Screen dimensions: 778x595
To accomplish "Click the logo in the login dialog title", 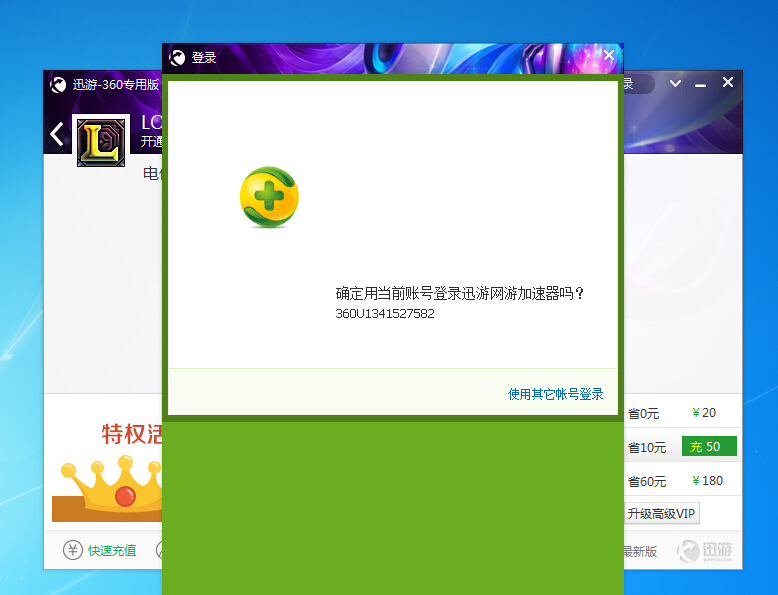I will point(177,58).
